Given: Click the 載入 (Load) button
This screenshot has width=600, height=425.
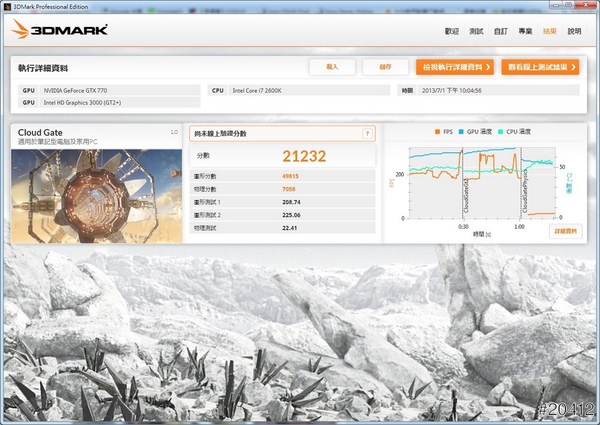Looking at the screenshot, I should coord(332,67).
